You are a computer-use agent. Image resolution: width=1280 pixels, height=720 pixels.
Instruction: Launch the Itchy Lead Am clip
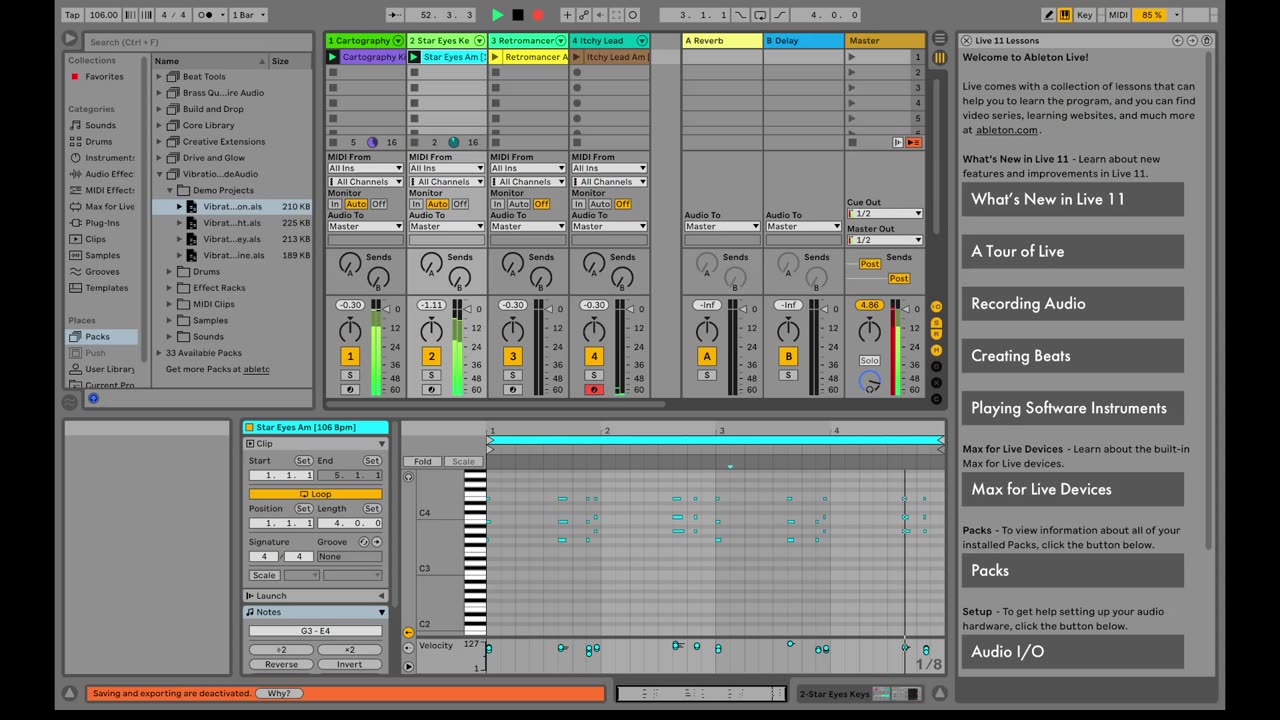click(577, 57)
